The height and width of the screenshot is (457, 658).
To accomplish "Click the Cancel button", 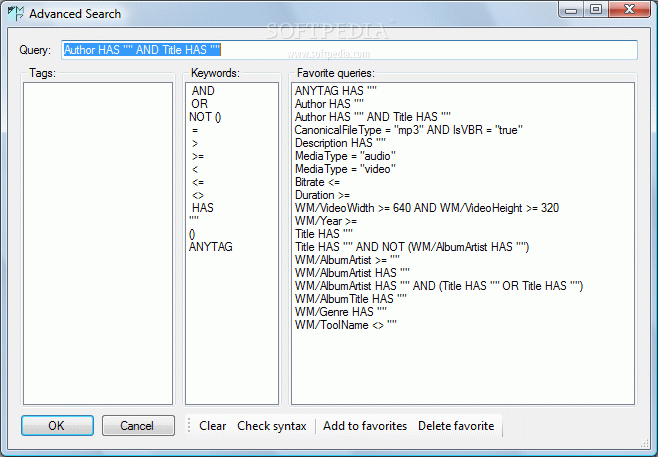I will click(x=138, y=426).
